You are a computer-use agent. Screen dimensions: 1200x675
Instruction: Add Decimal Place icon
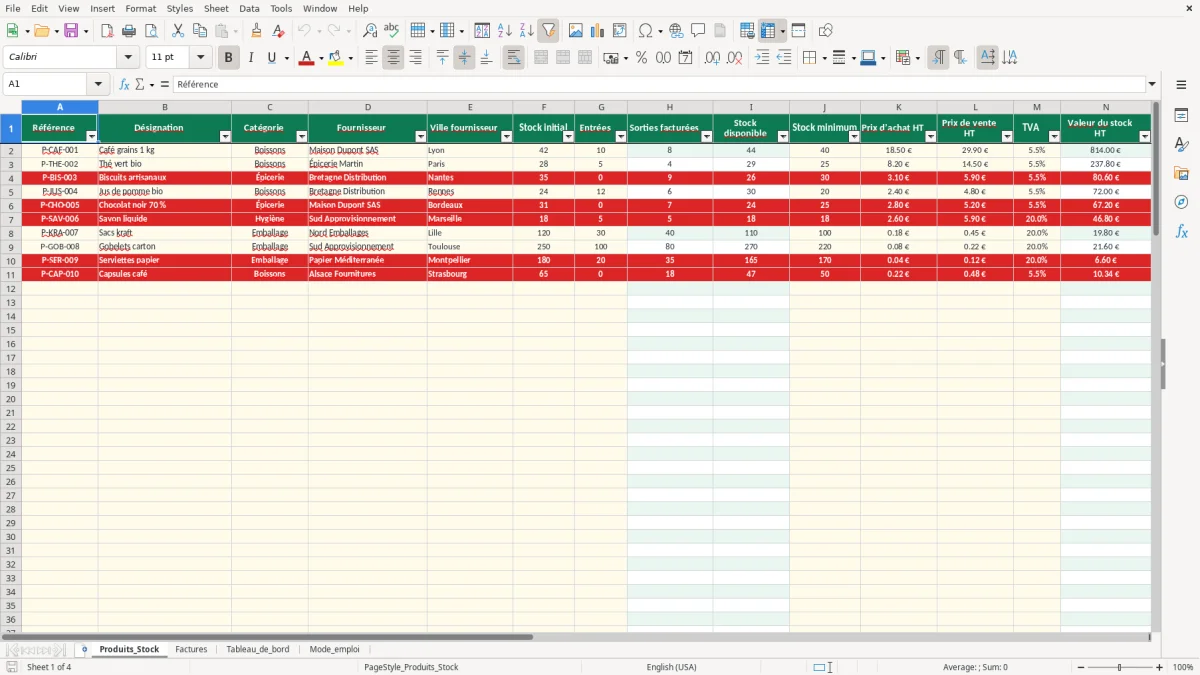click(712, 58)
